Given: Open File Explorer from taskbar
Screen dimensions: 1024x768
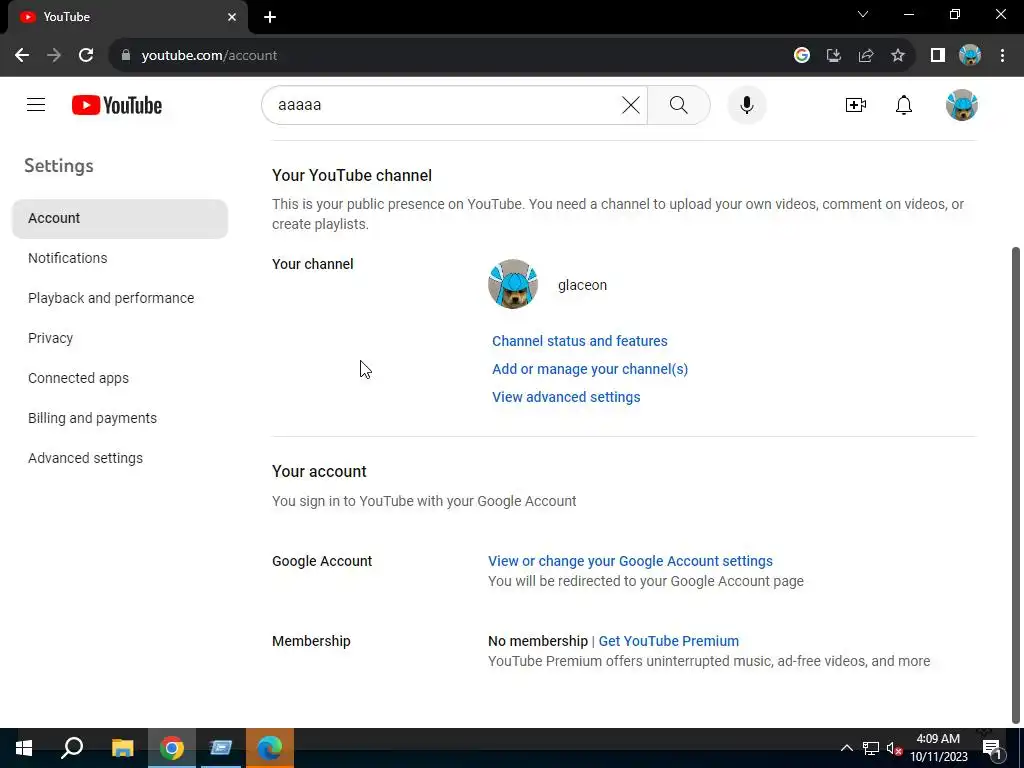Looking at the screenshot, I should (122, 748).
